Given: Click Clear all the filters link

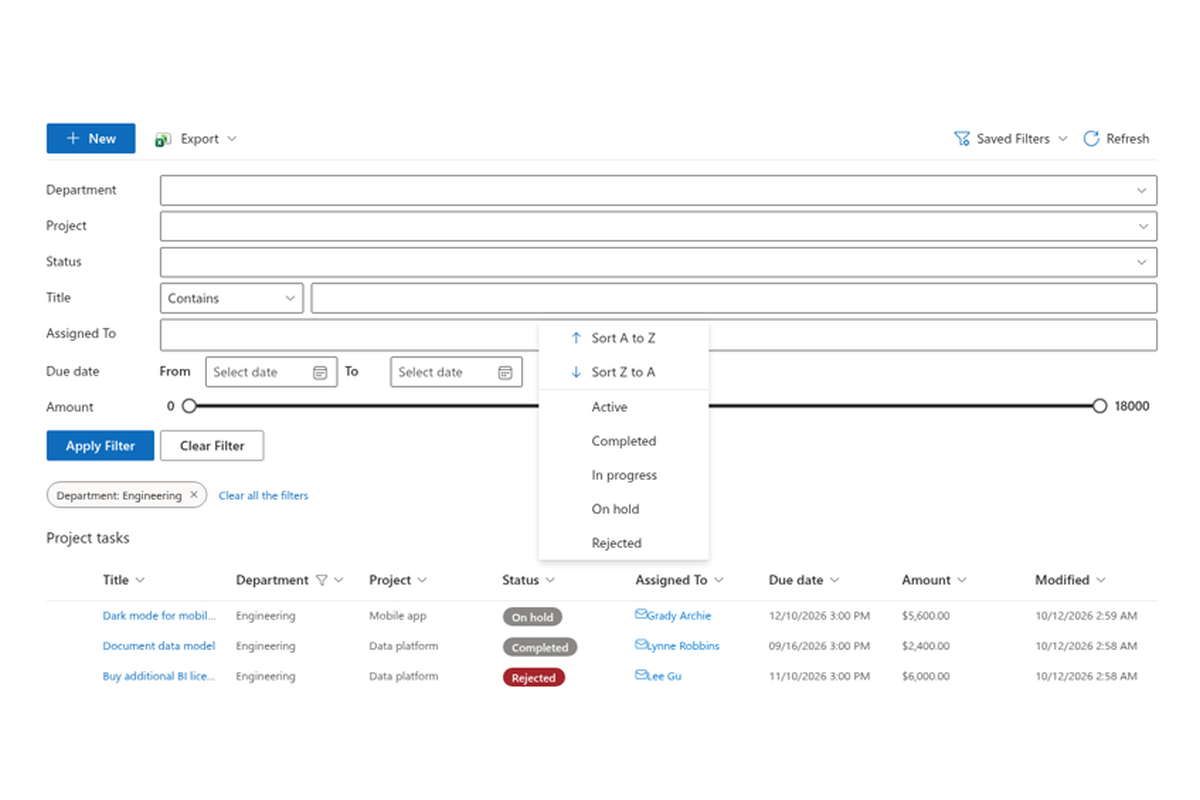Looking at the screenshot, I should [x=264, y=495].
